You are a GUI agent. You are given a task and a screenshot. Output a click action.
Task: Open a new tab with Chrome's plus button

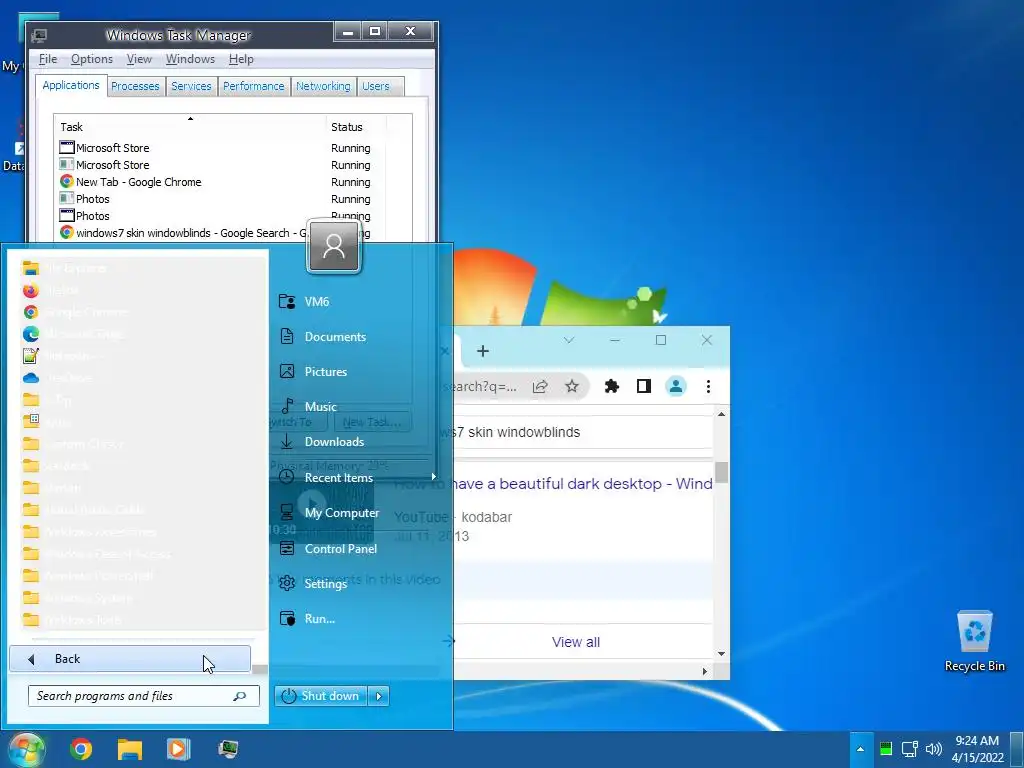click(x=483, y=351)
